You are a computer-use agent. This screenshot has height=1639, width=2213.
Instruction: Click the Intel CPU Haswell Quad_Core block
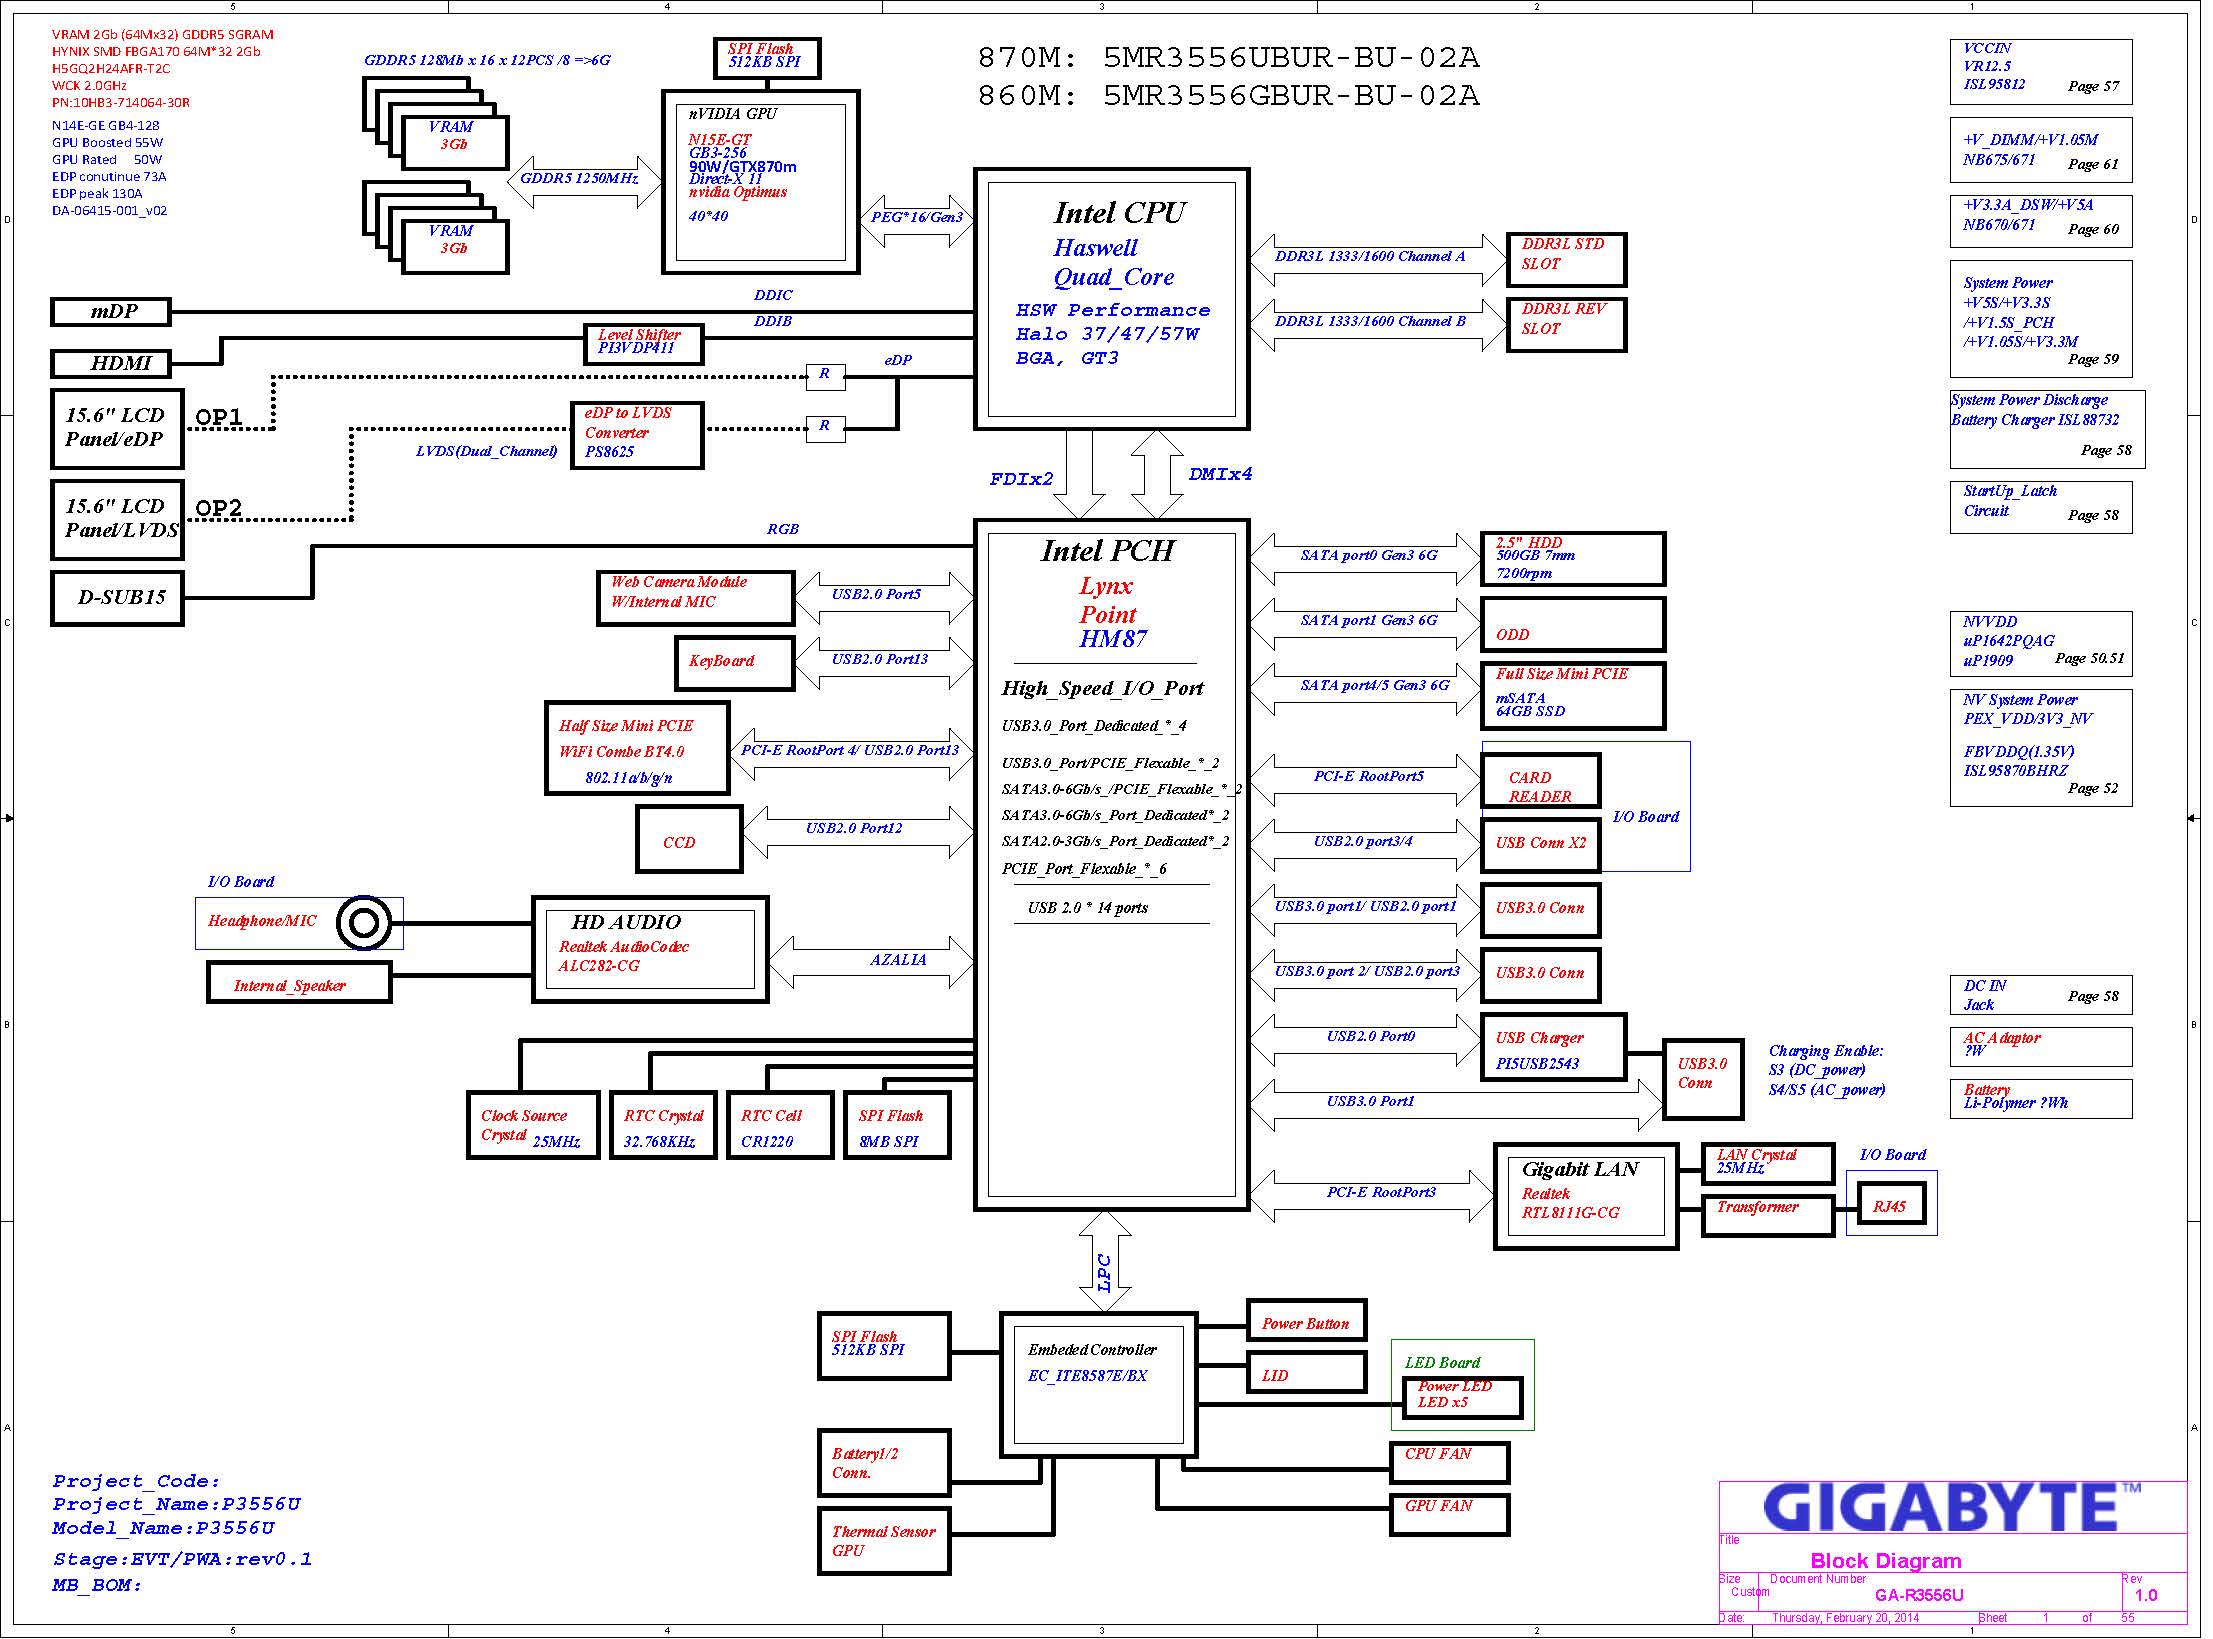(x=1111, y=299)
